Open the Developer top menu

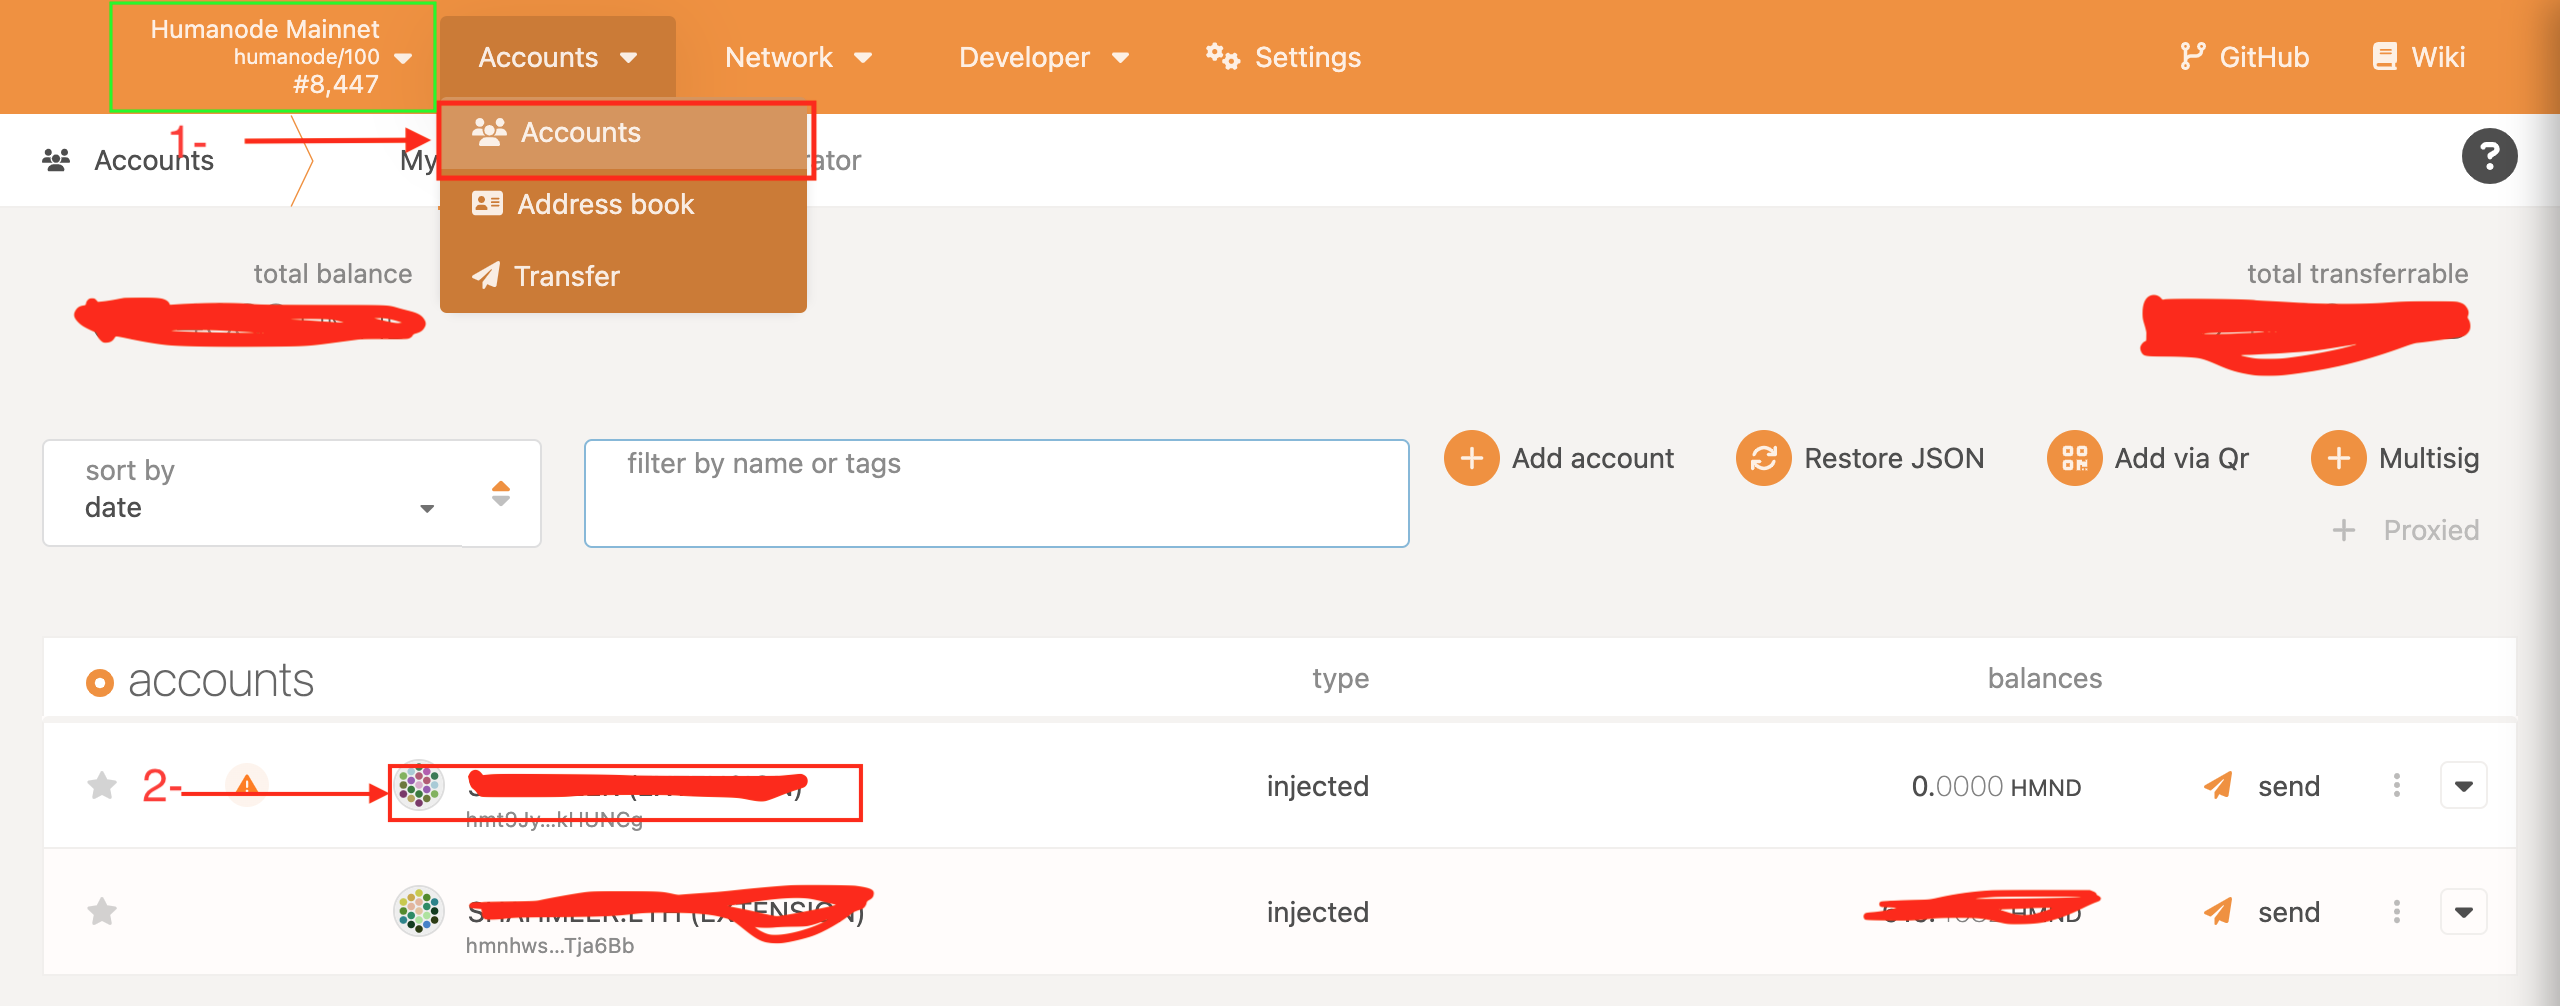[1043, 57]
